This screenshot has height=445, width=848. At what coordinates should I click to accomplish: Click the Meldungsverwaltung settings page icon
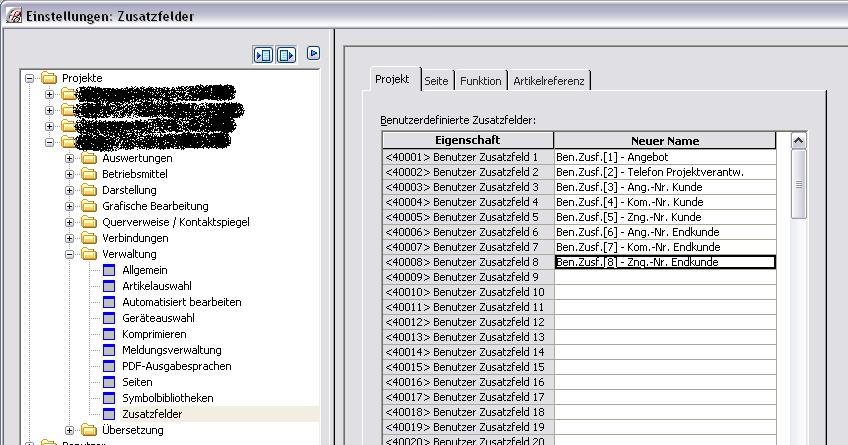pos(109,350)
